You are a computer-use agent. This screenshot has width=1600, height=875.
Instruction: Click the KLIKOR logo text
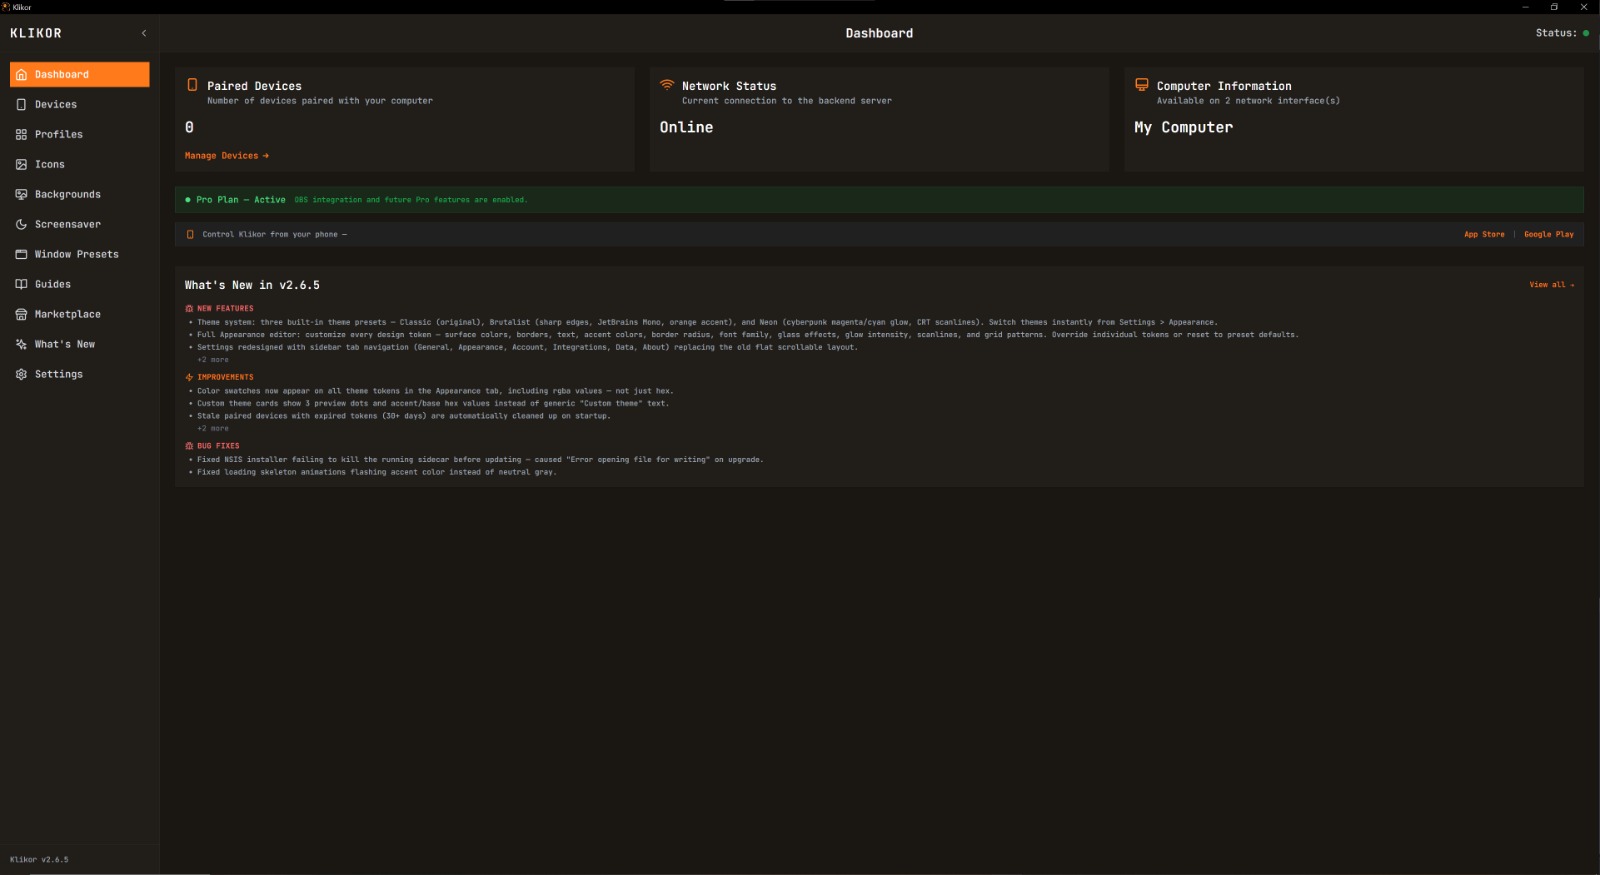36,33
